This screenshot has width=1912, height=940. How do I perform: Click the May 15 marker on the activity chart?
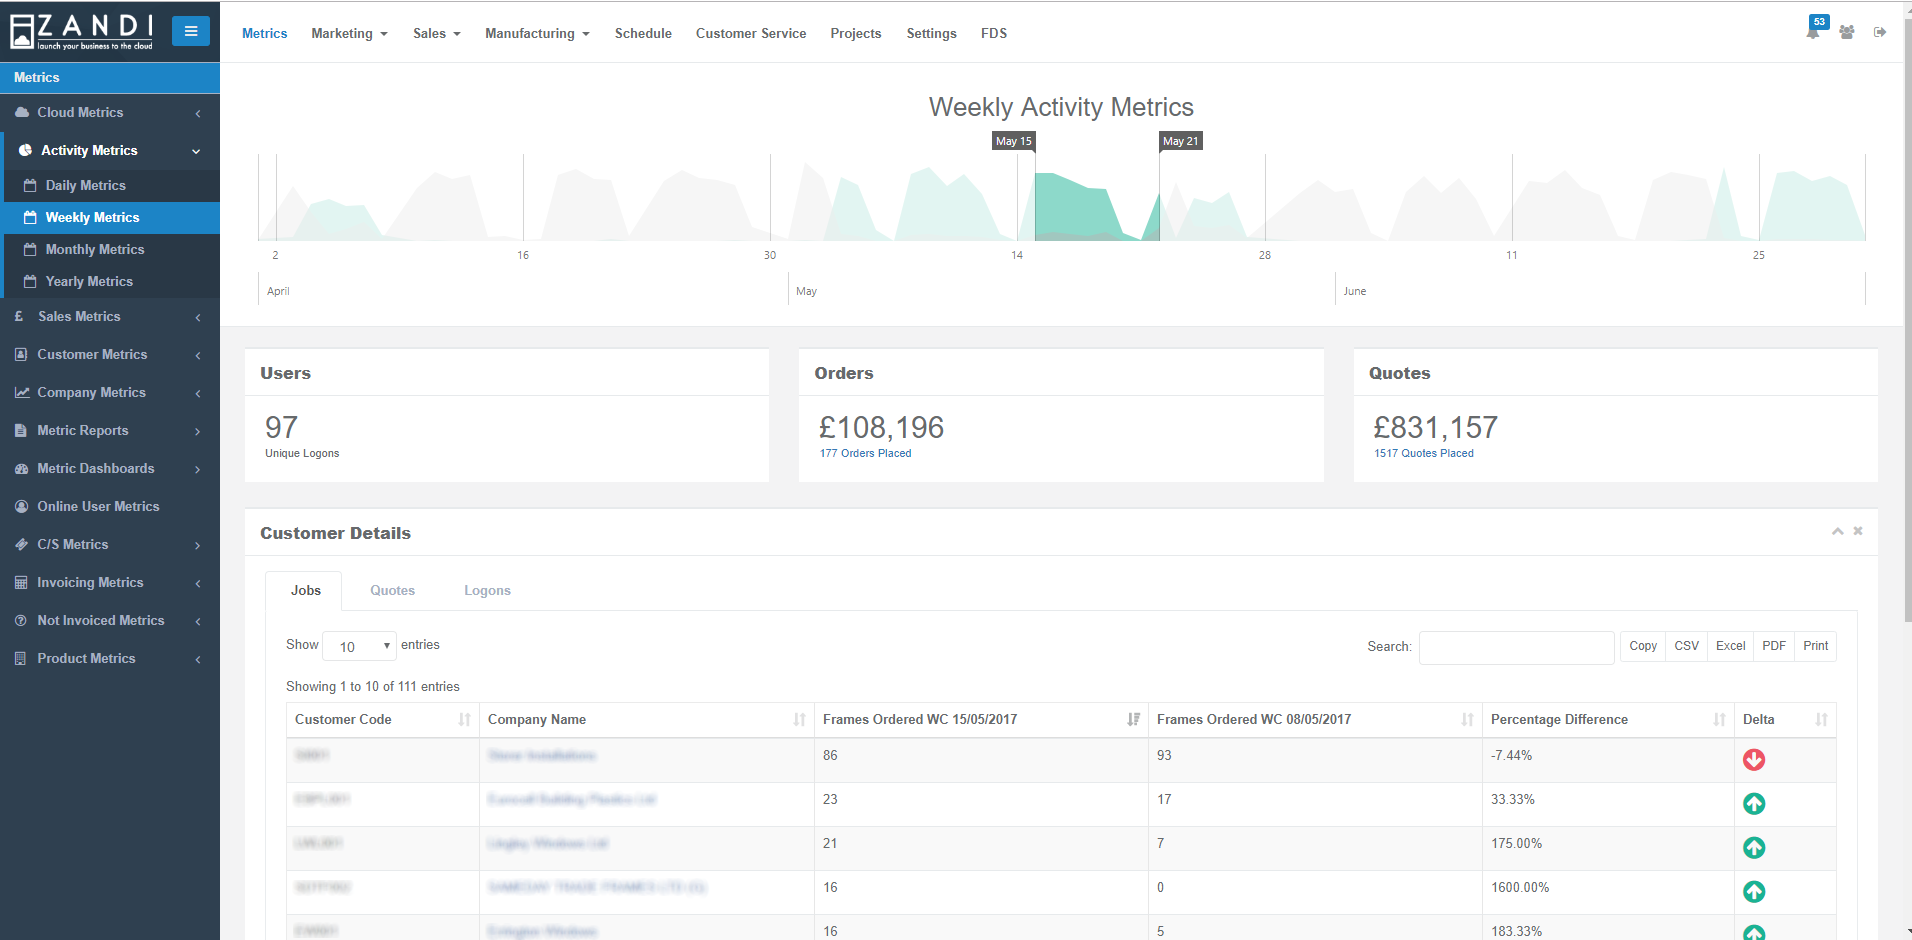(1012, 141)
